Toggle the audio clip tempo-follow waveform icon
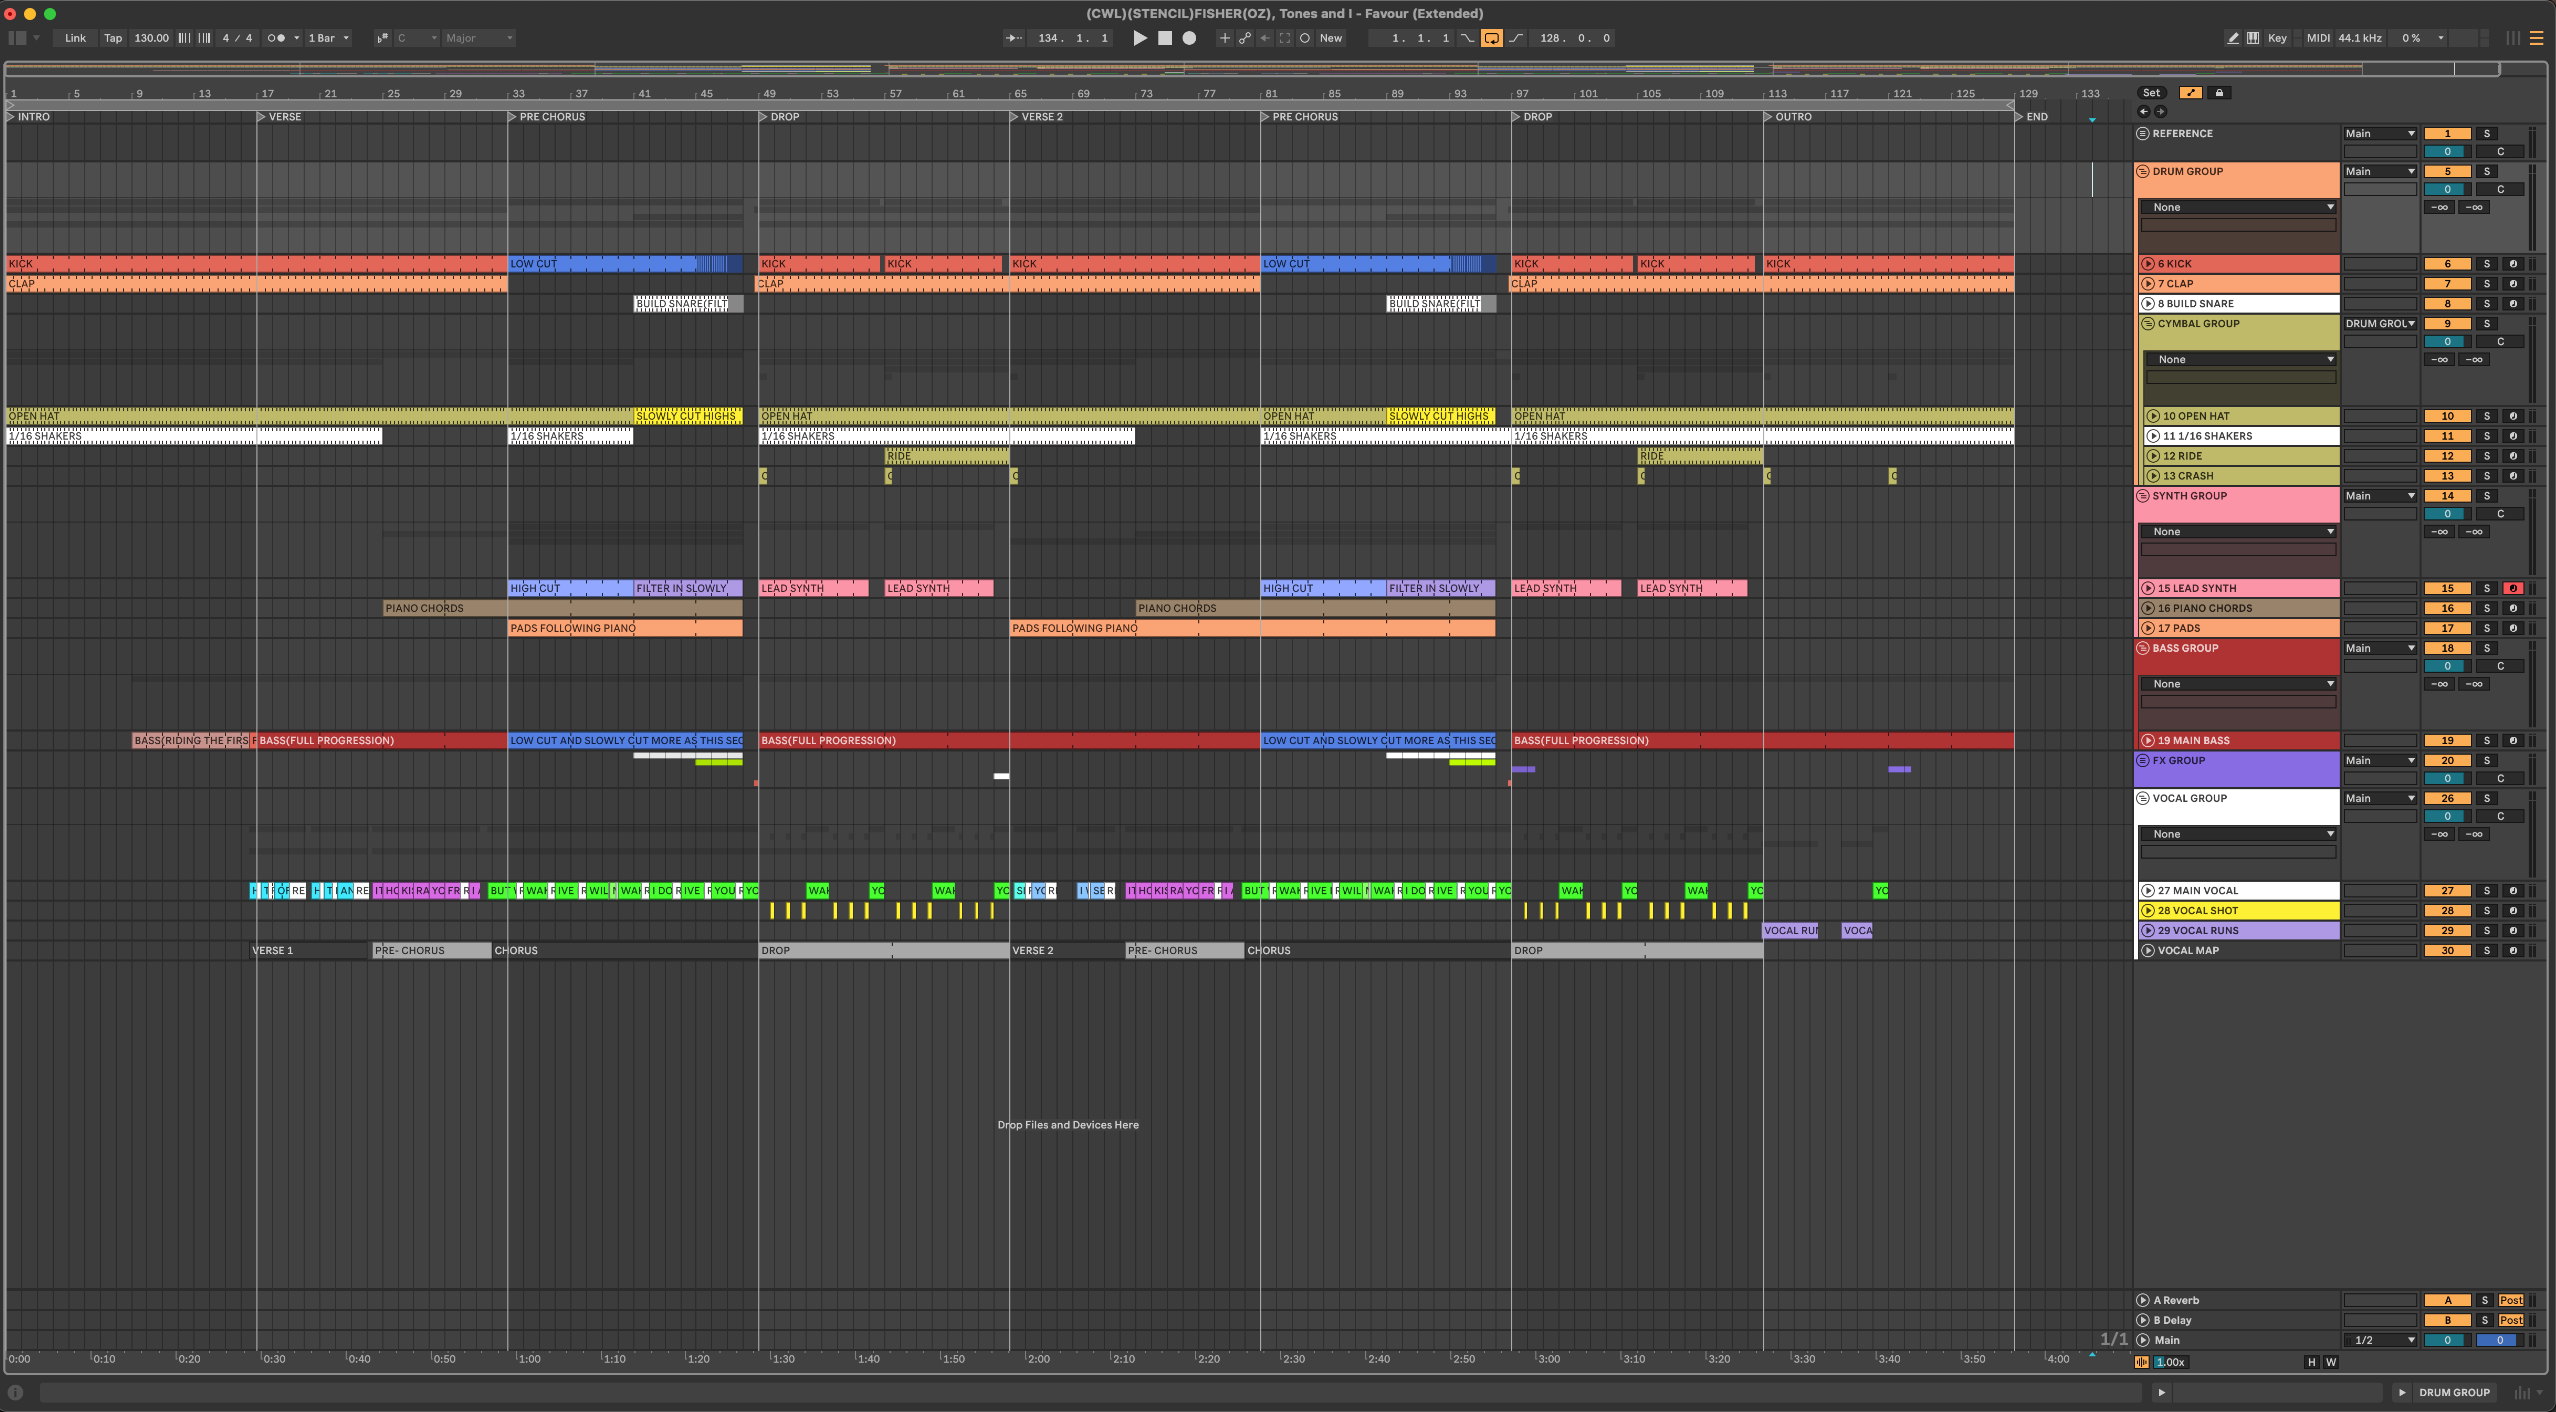 coord(2142,1362)
